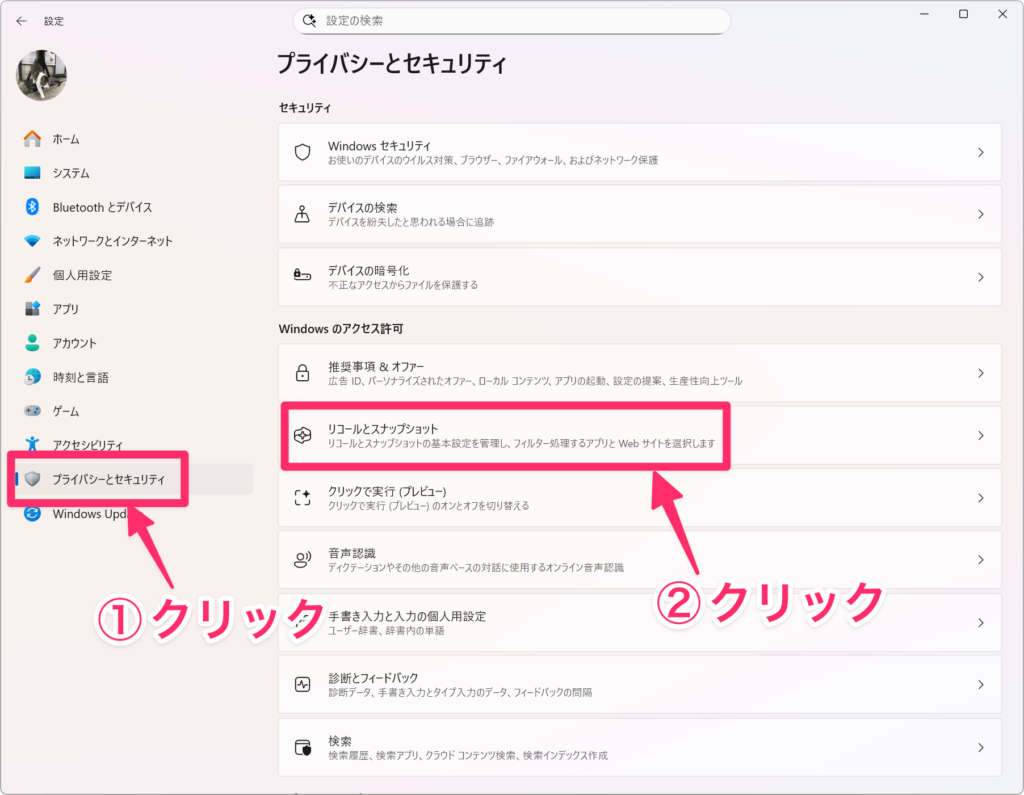Click the デバイスの暗号化 lock drive icon
The height and width of the screenshot is (795, 1024).
tap(302, 274)
